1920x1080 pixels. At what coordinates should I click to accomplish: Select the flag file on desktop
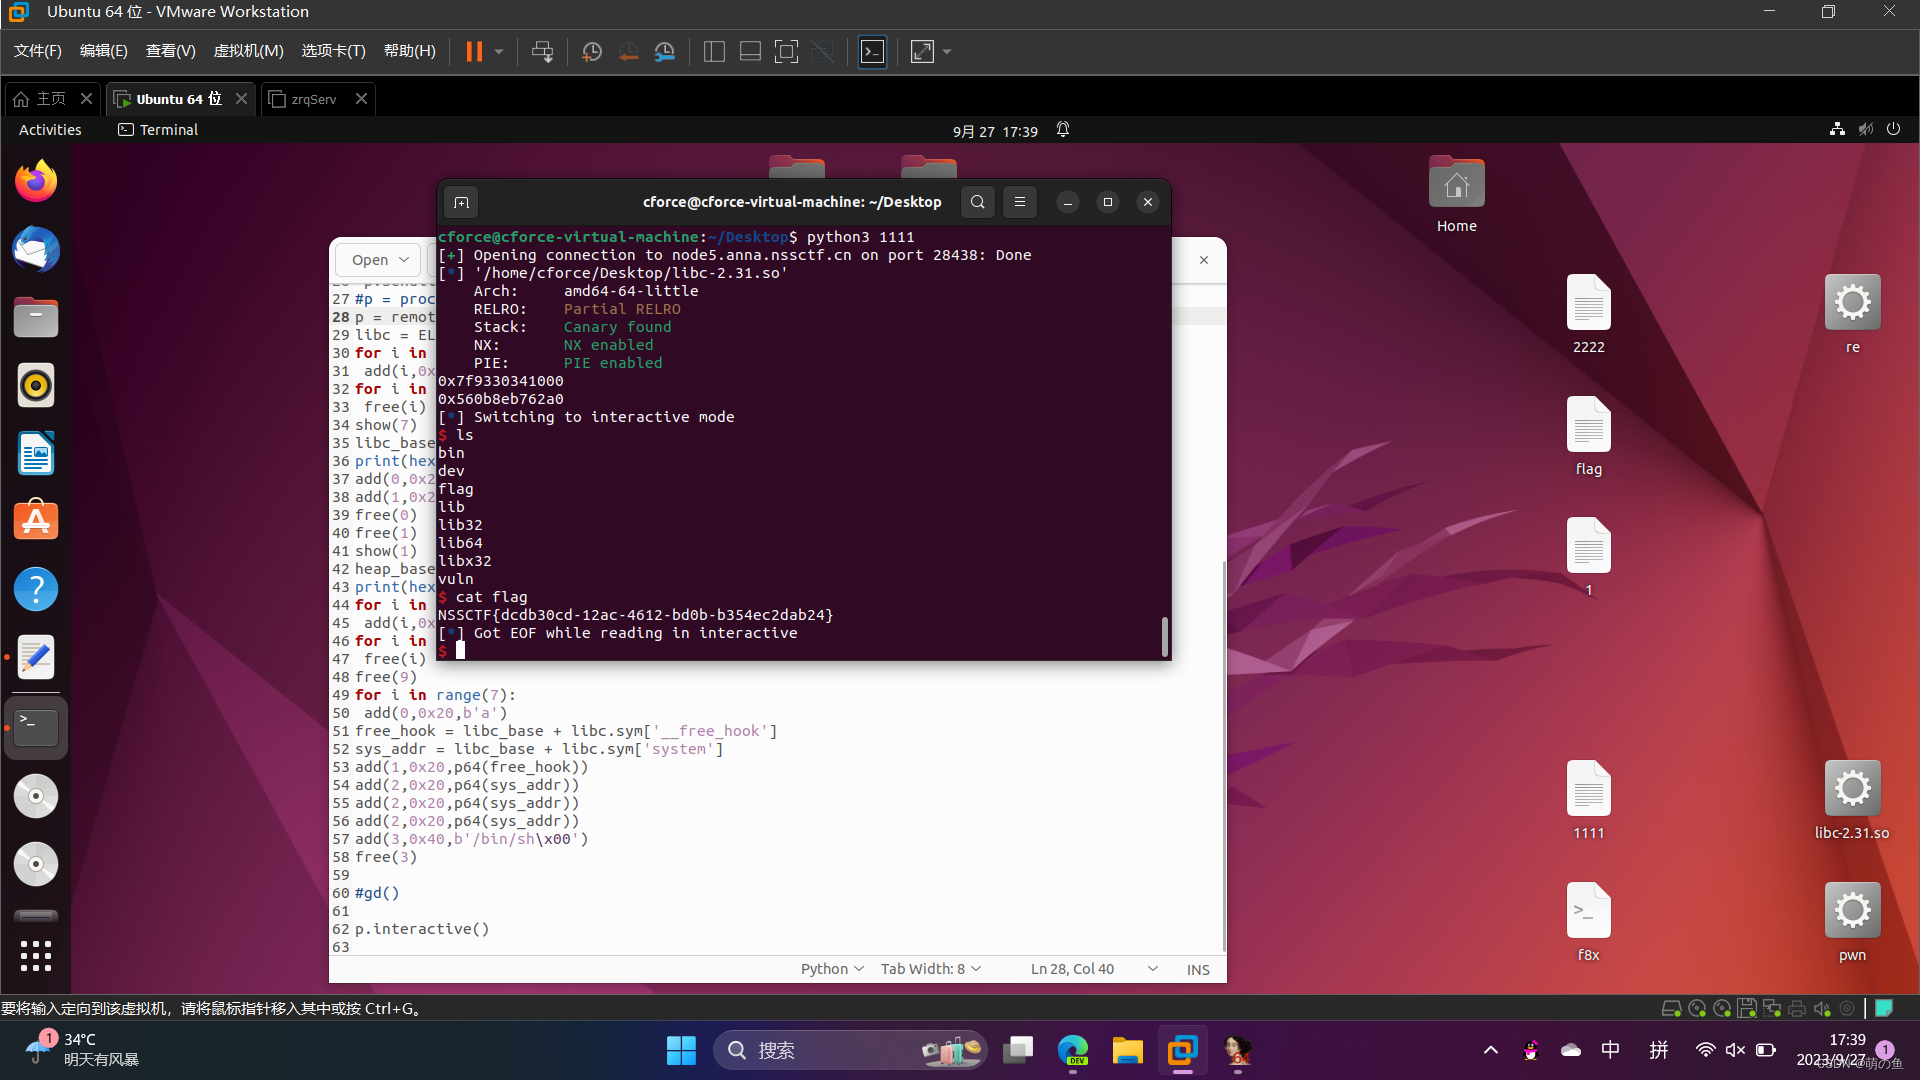tap(1588, 436)
